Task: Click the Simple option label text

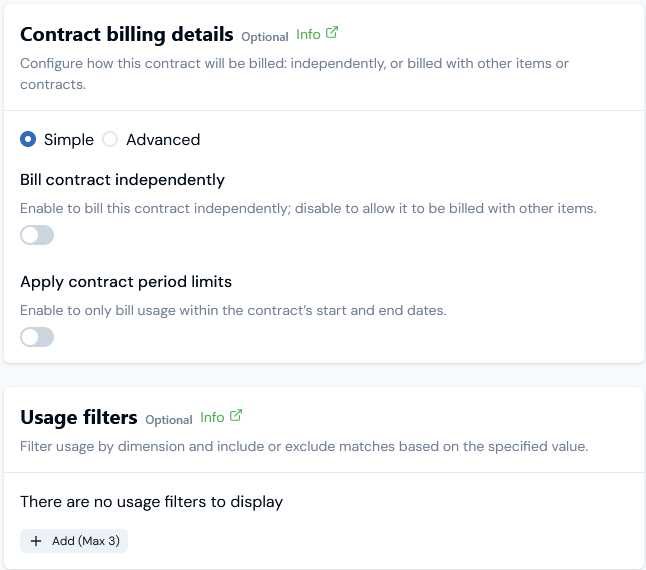Action: click(69, 140)
